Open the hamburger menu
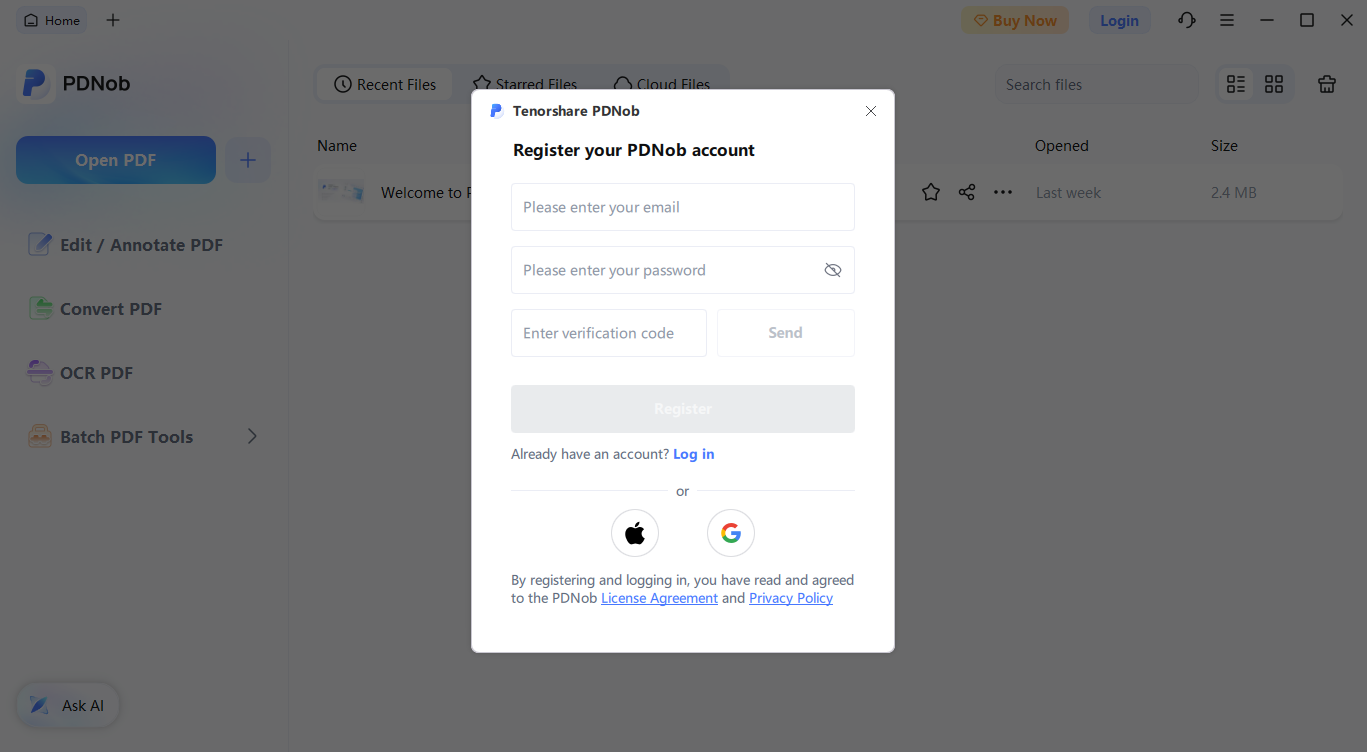The height and width of the screenshot is (752, 1367). tap(1227, 20)
